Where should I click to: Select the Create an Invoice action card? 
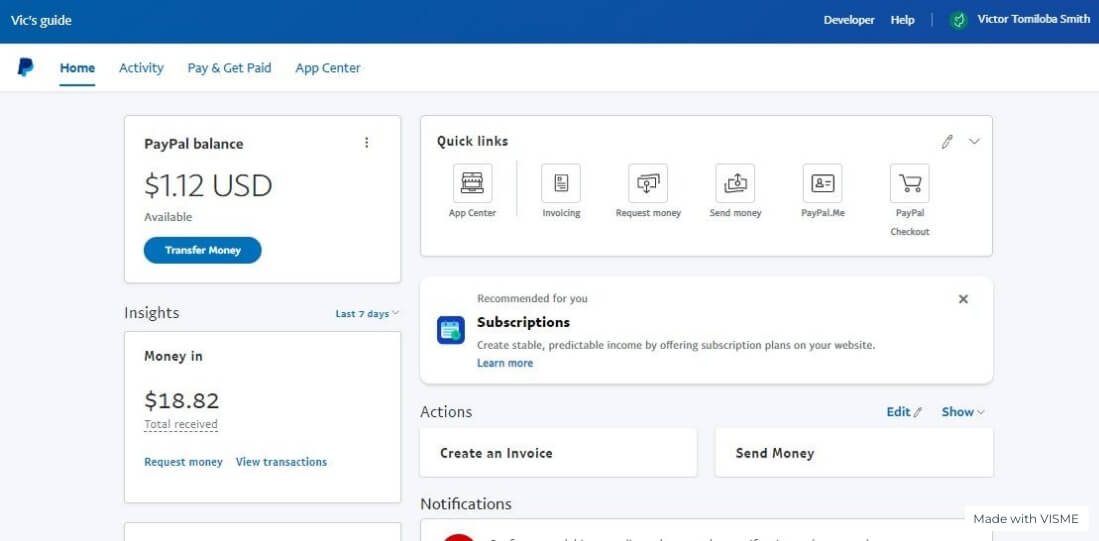point(558,453)
